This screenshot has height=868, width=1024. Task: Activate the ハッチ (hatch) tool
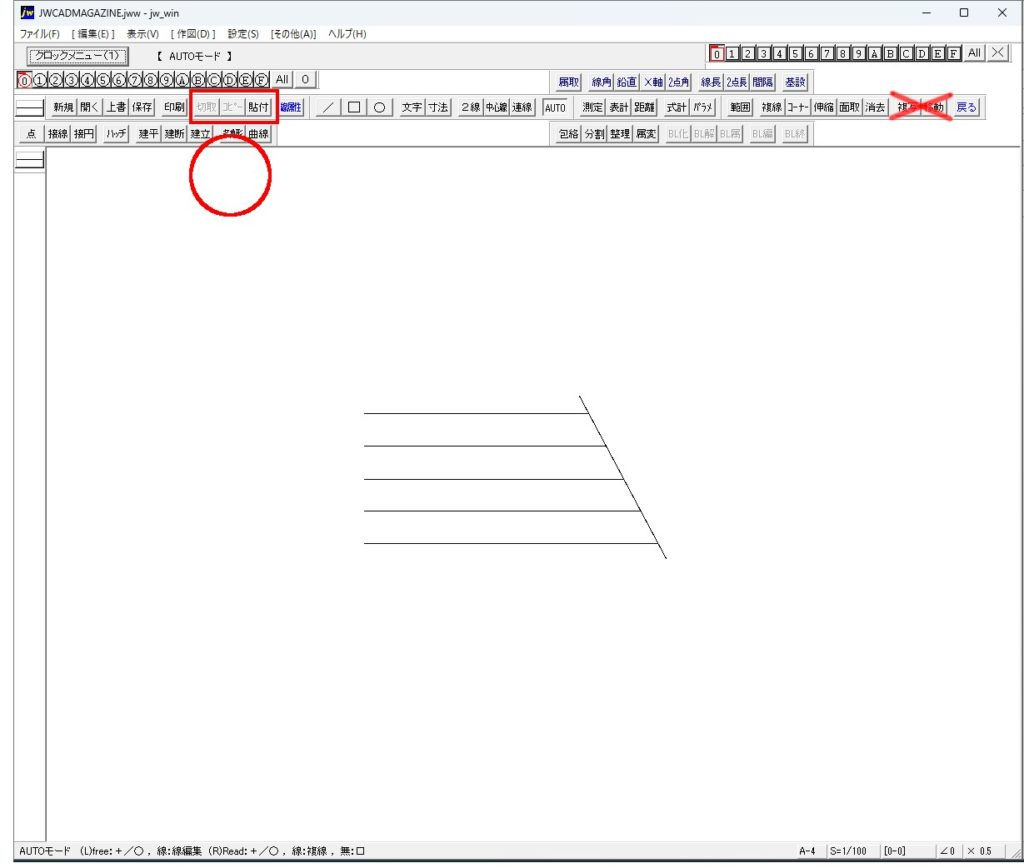[x=117, y=134]
